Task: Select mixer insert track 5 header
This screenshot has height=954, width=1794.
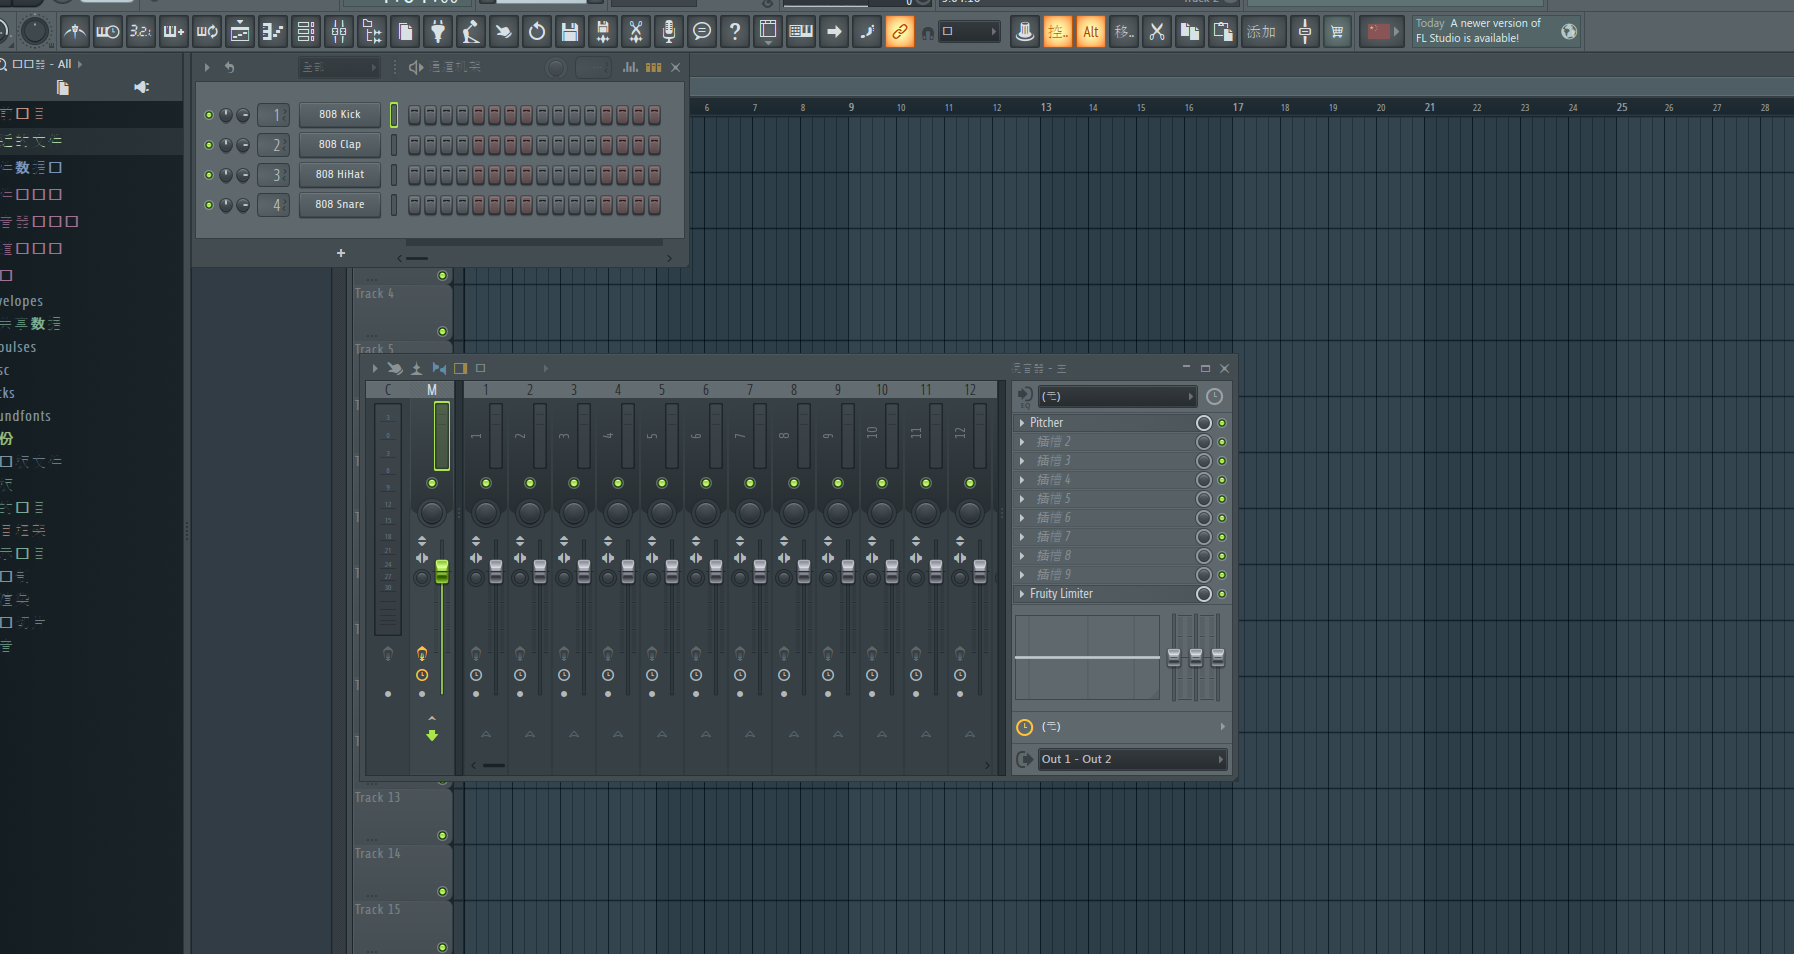Action: (661, 390)
